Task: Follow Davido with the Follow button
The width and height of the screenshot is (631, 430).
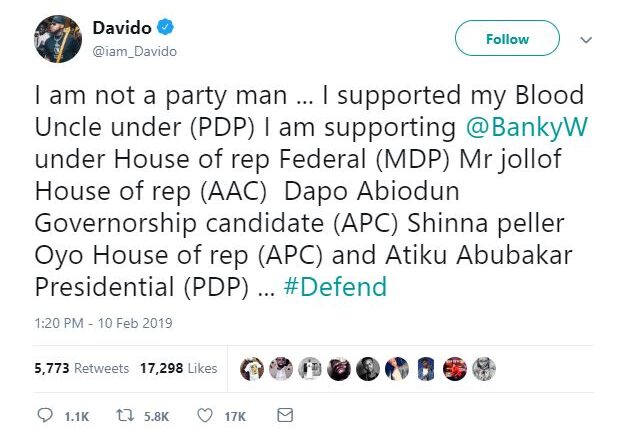Action: 507,39
